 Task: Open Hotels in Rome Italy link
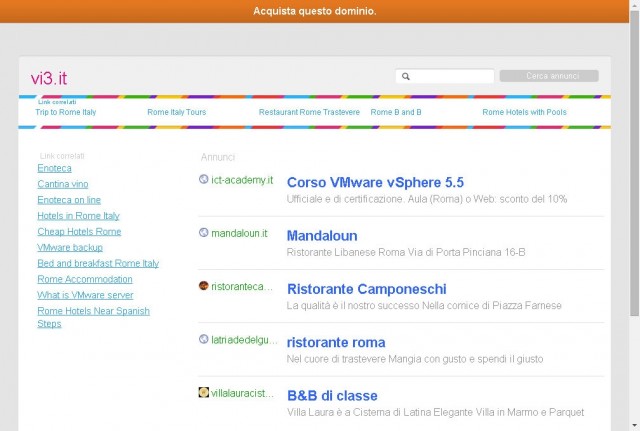pyautogui.click(x=78, y=216)
